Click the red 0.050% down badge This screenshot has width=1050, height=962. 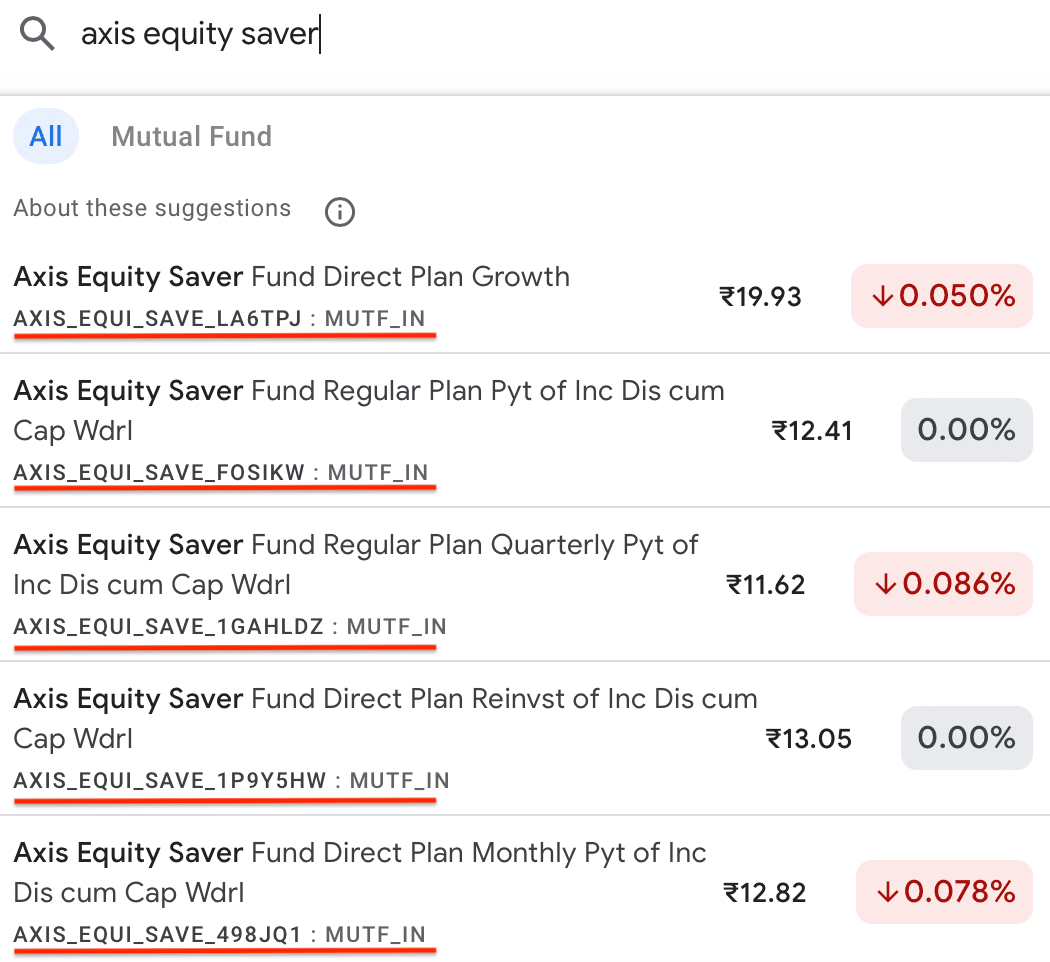coord(941,296)
